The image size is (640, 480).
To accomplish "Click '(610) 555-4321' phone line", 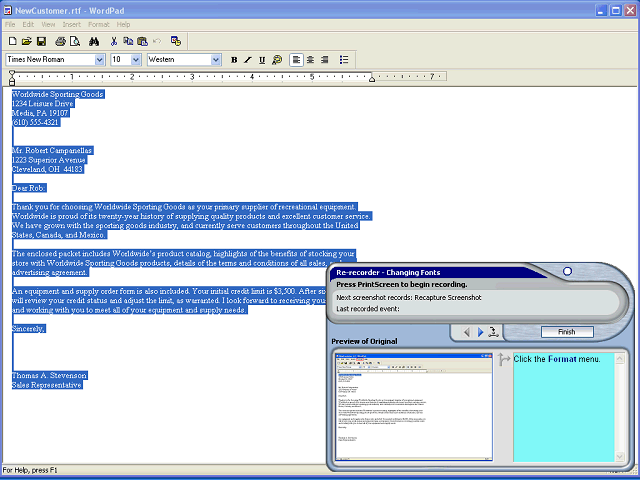I will point(36,122).
